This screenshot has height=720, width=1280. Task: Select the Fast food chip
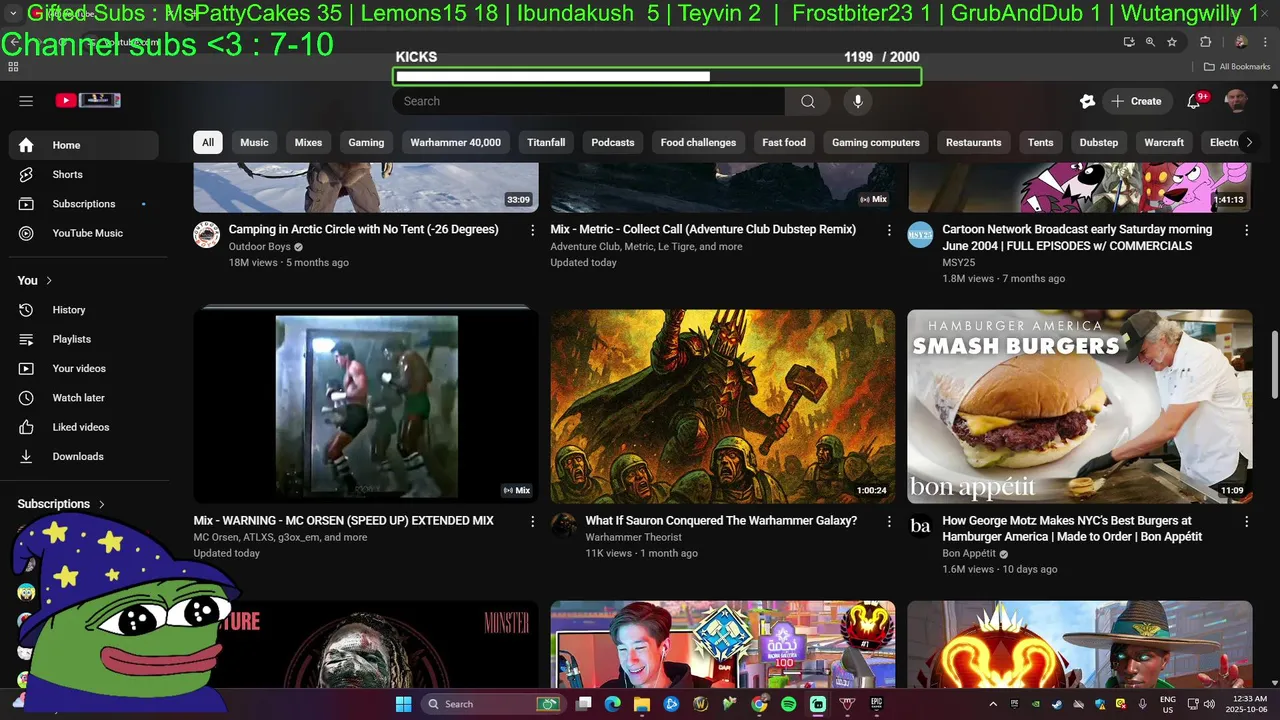point(784,142)
